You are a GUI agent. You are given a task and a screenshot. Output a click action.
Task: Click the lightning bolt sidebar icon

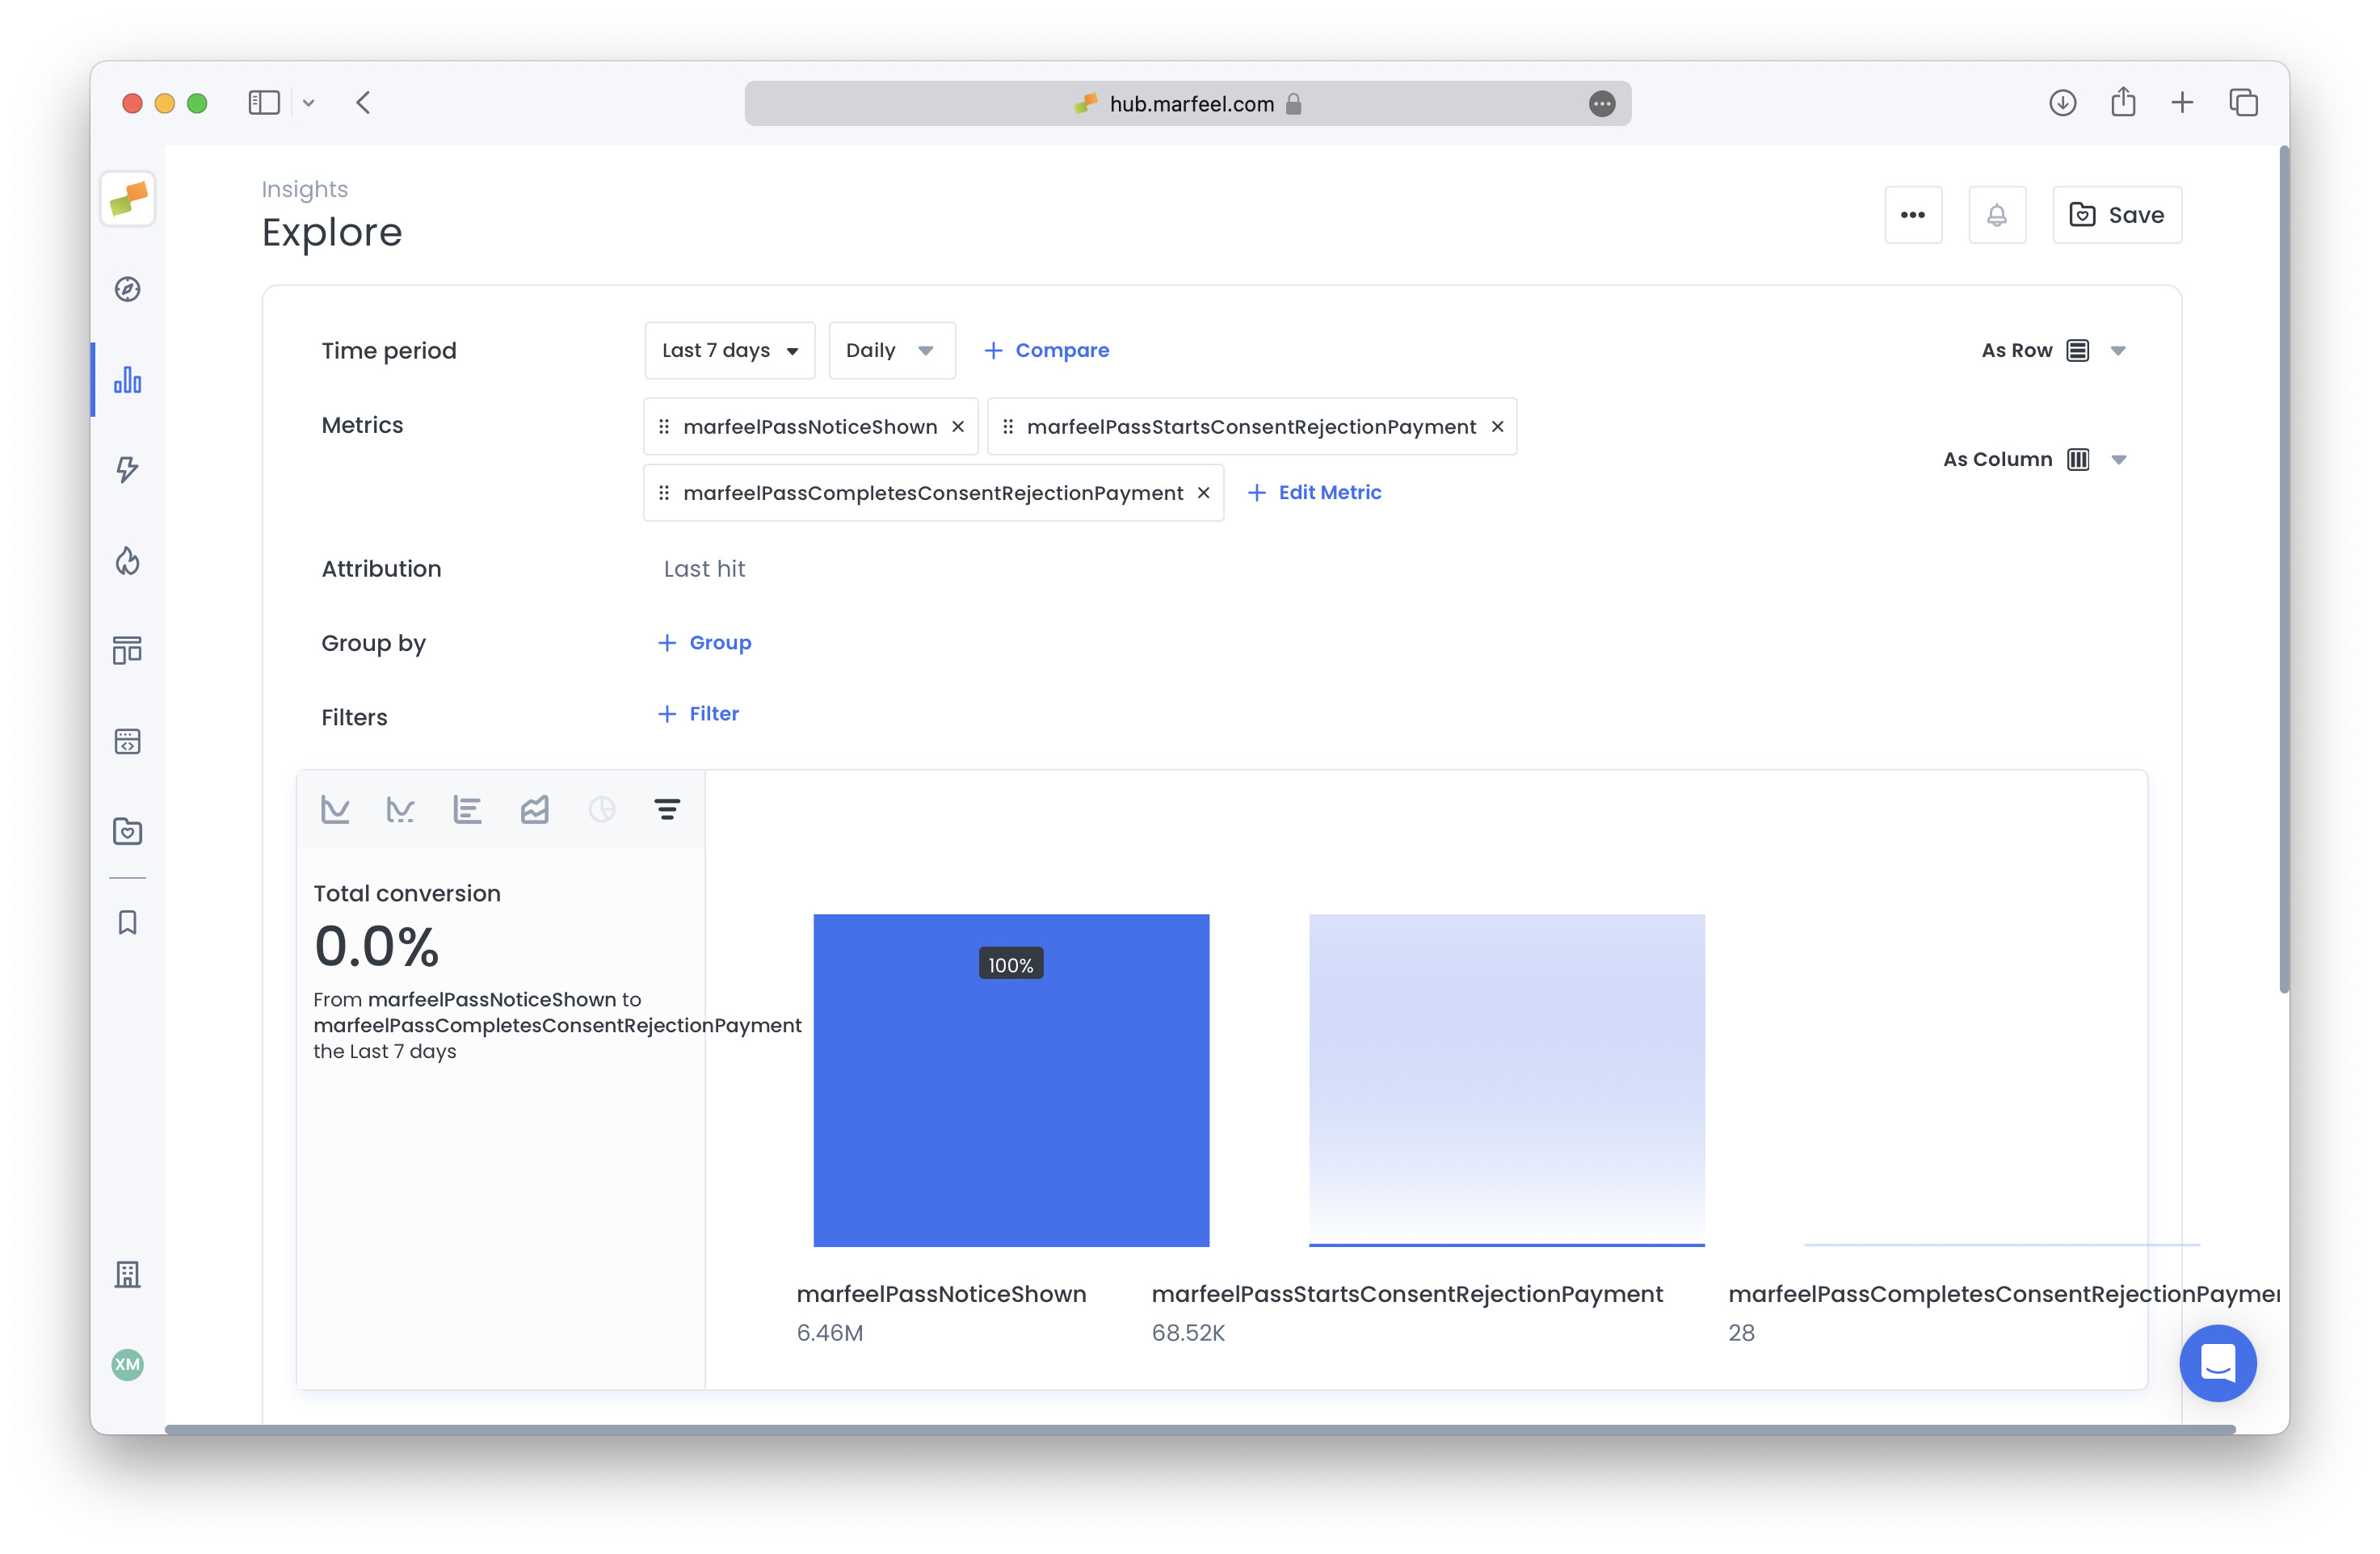coord(128,469)
